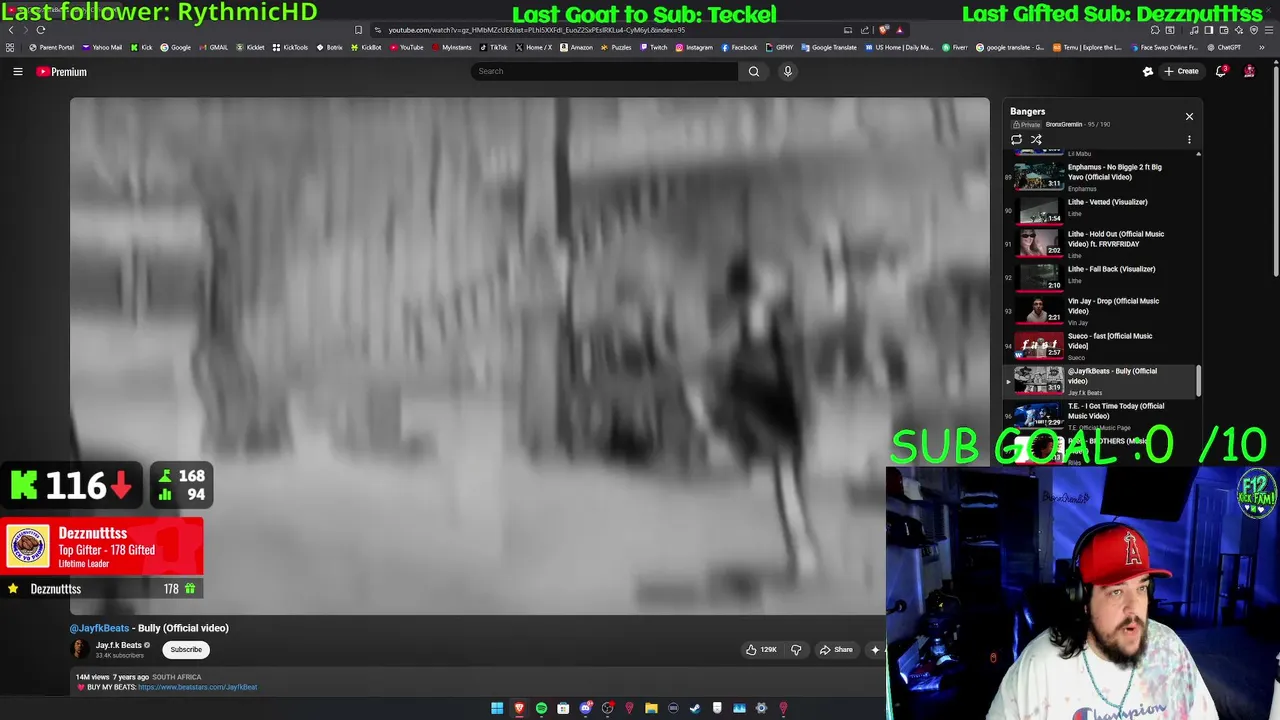Play Lithe - Hold Out ft. FRVRFRIDAY

pos(1100,243)
